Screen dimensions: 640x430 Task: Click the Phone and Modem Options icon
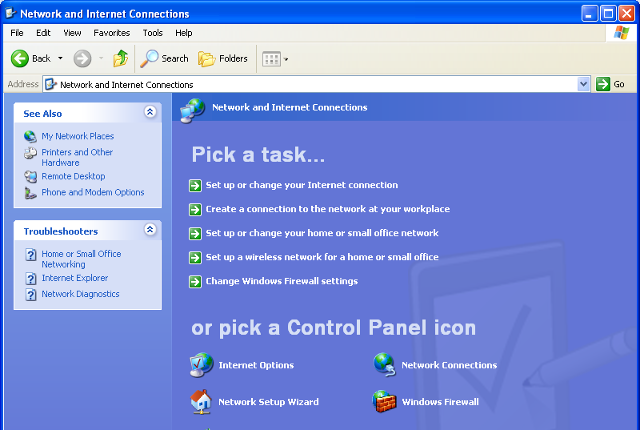pyautogui.click(x=30, y=193)
